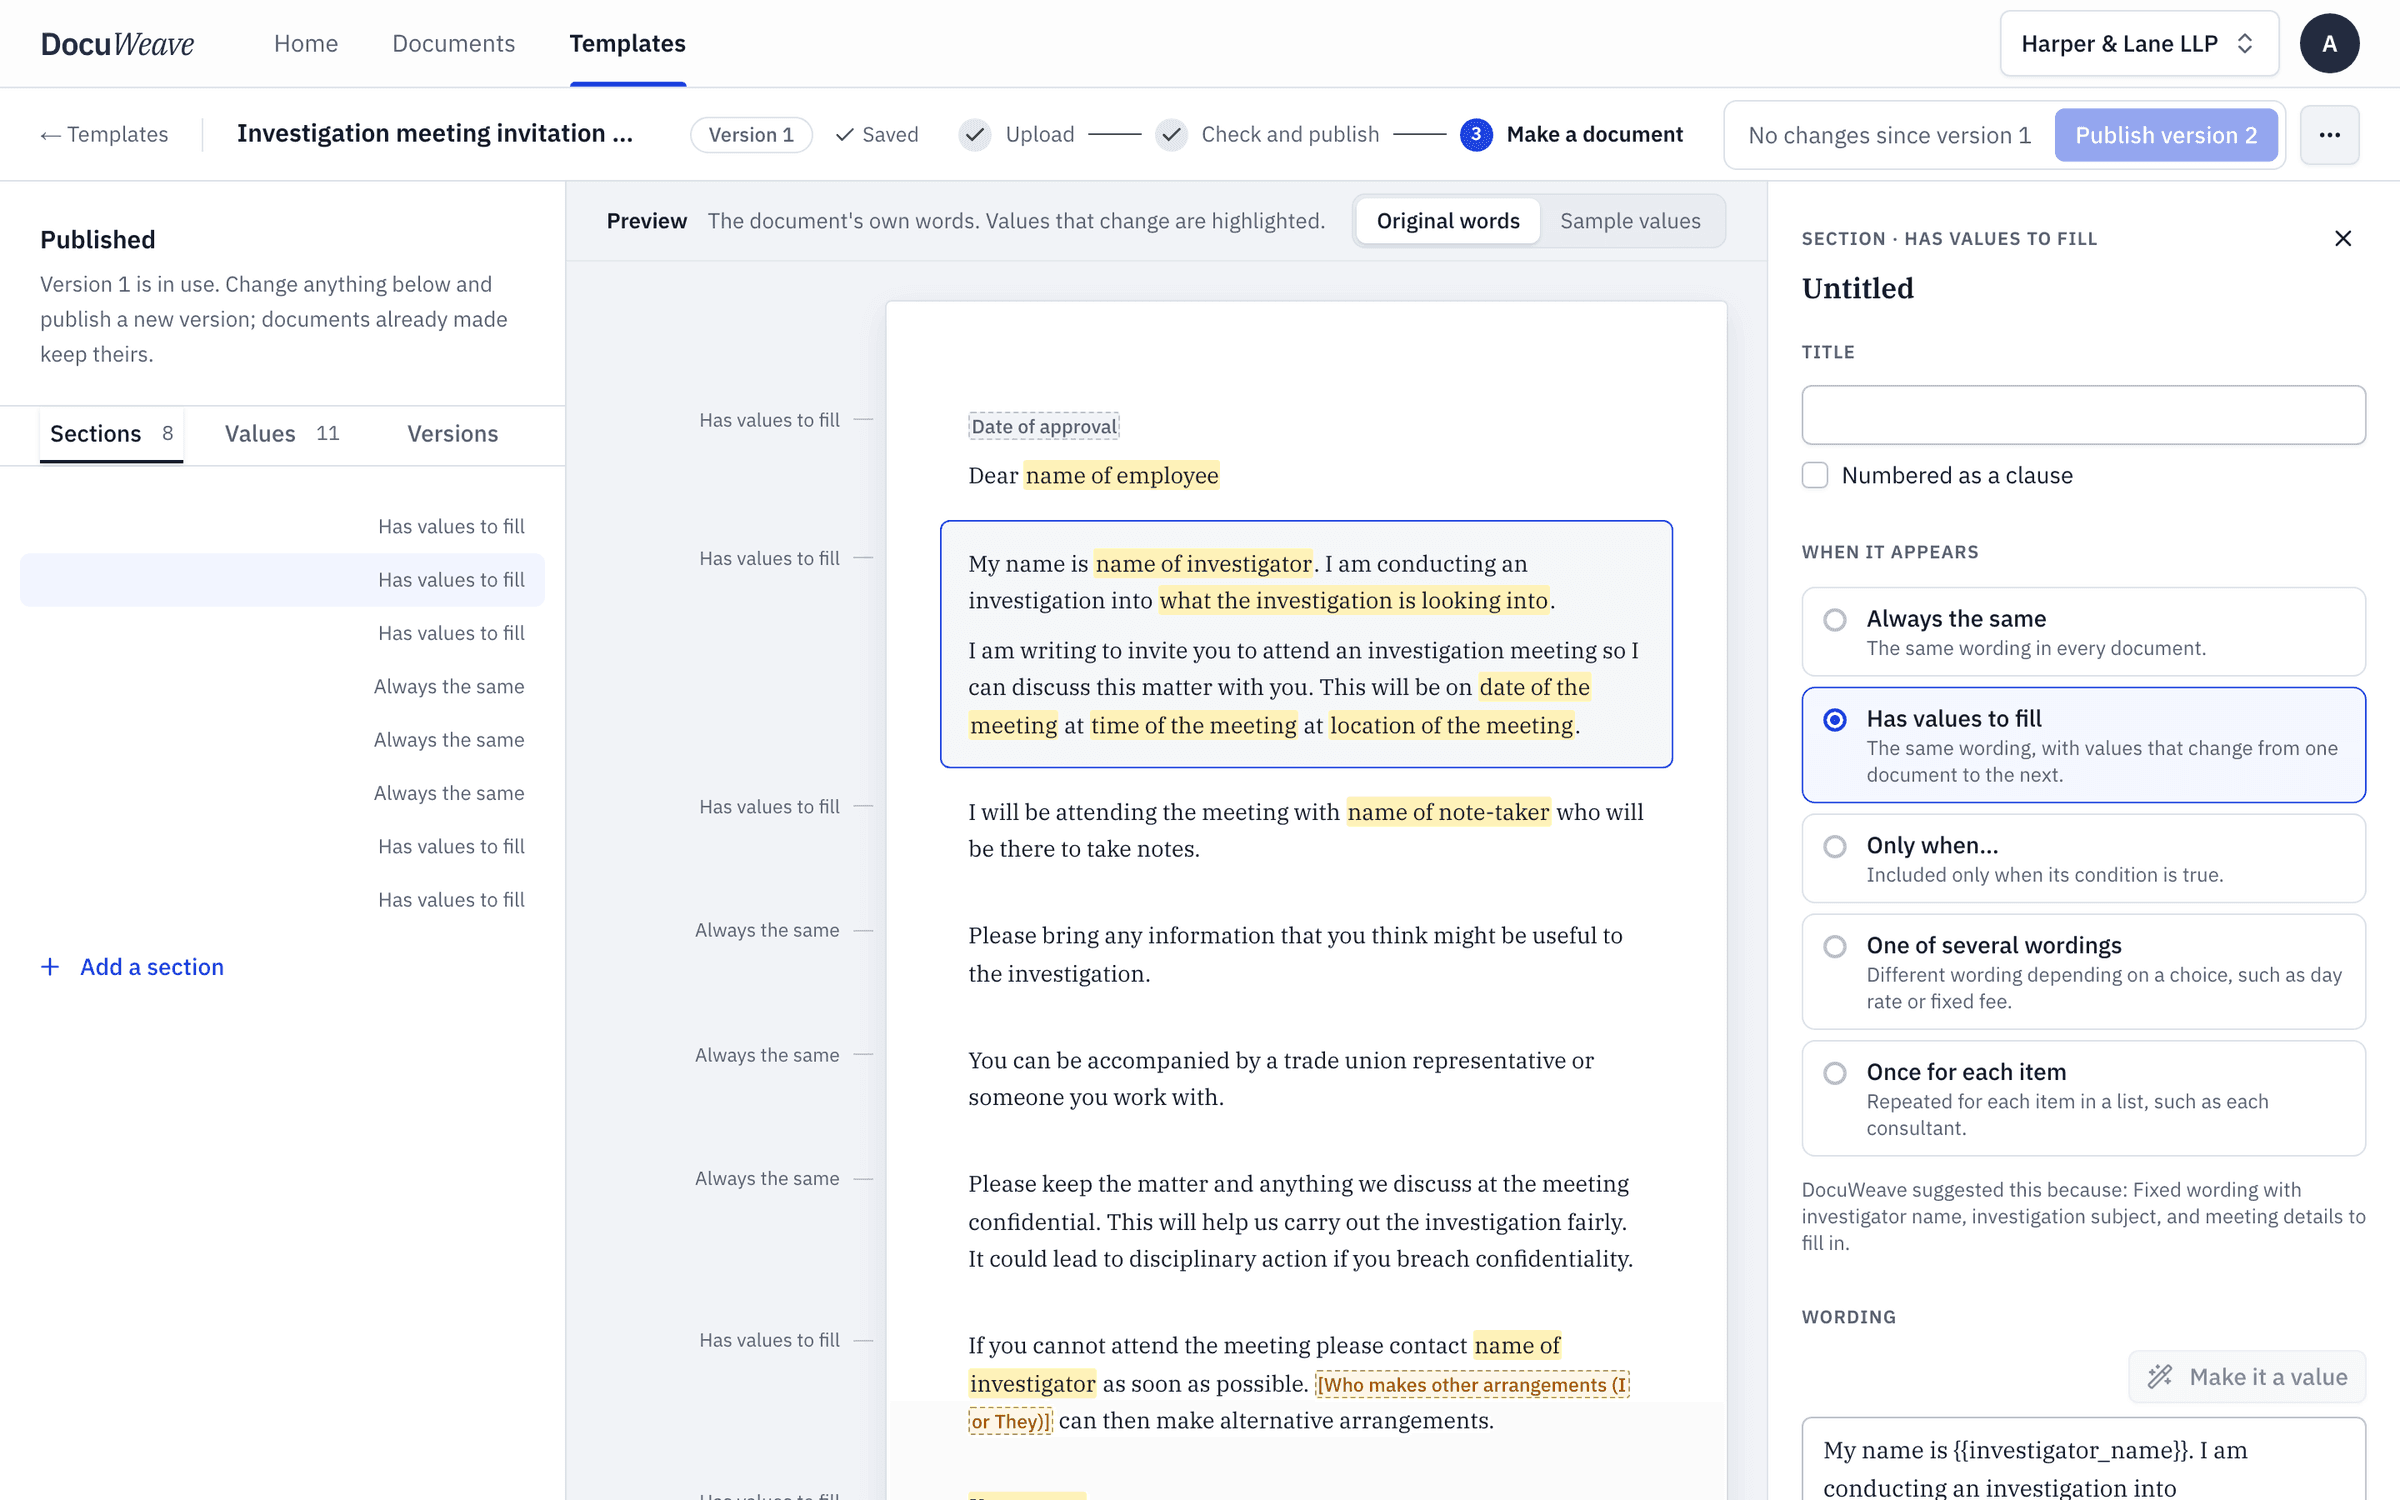This screenshot has width=2400, height=1500.
Task: Choose One of several wordings option
Action: [x=2083, y=972]
